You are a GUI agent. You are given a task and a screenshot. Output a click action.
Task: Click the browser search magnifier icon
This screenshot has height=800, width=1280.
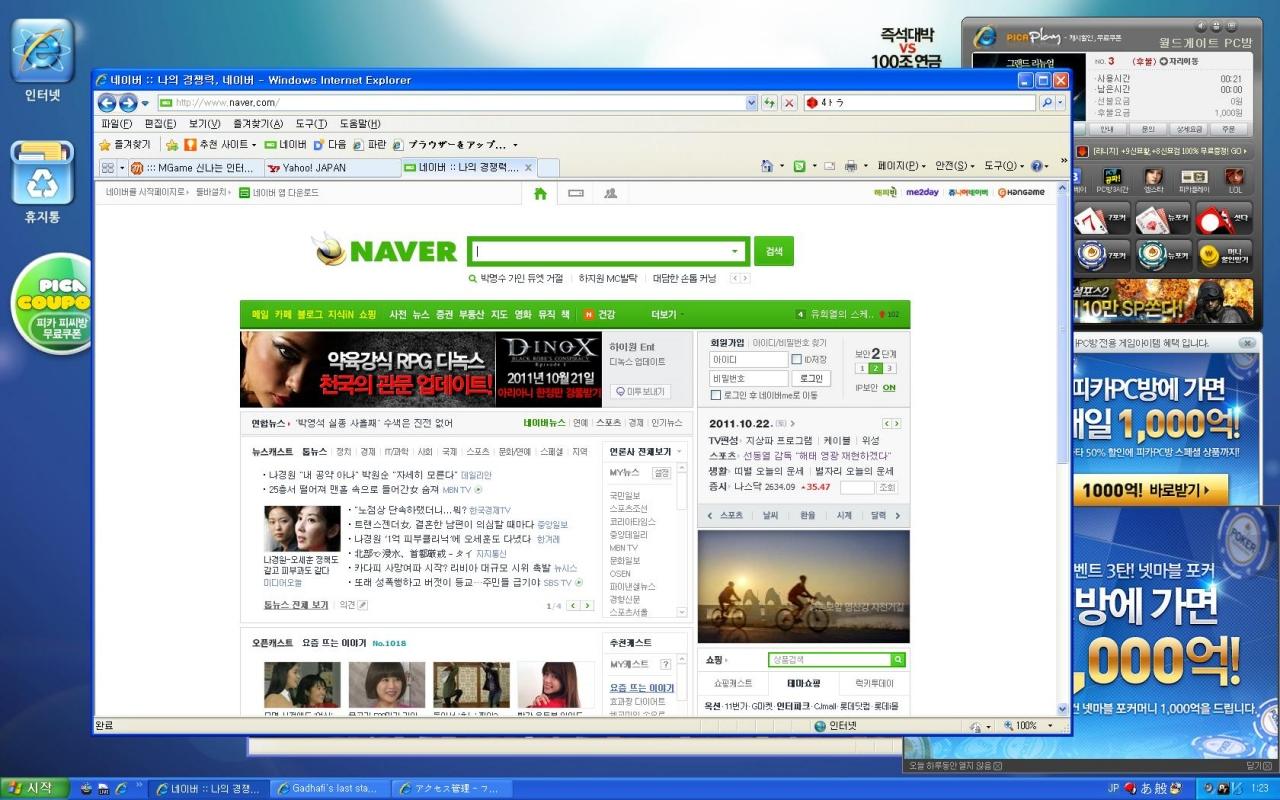coord(1047,103)
